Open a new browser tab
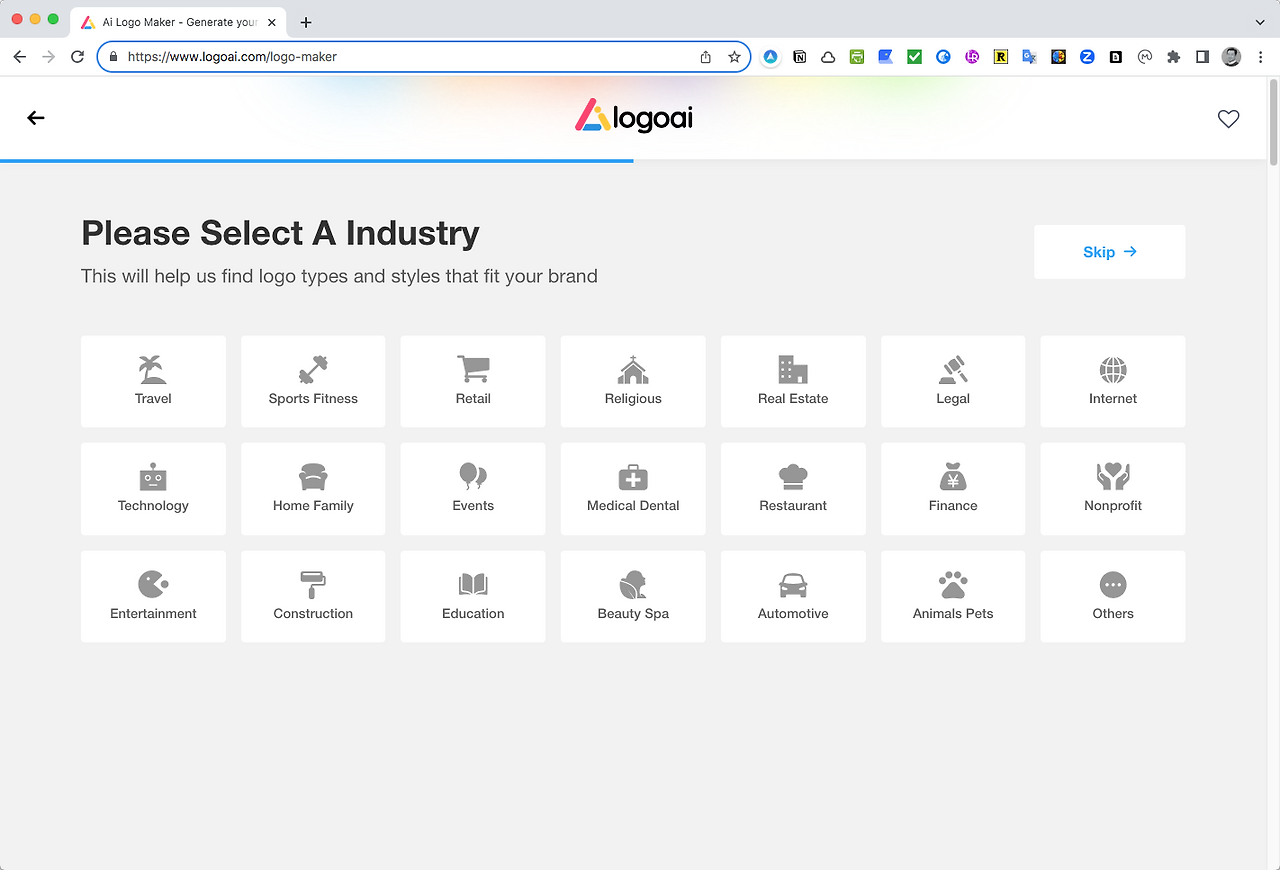Image resolution: width=1280 pixels, height=870 pixels. pyautogui.click(x=306, y=22)
